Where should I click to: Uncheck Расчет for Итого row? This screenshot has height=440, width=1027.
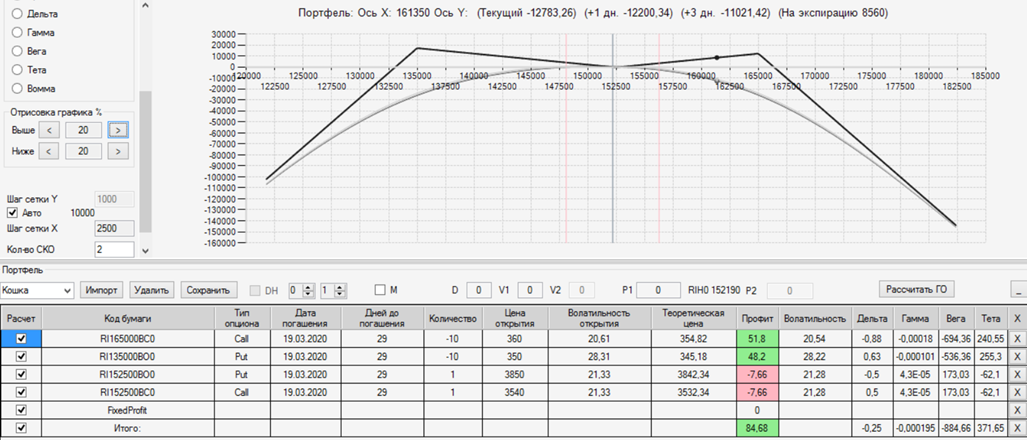(21, 427)
